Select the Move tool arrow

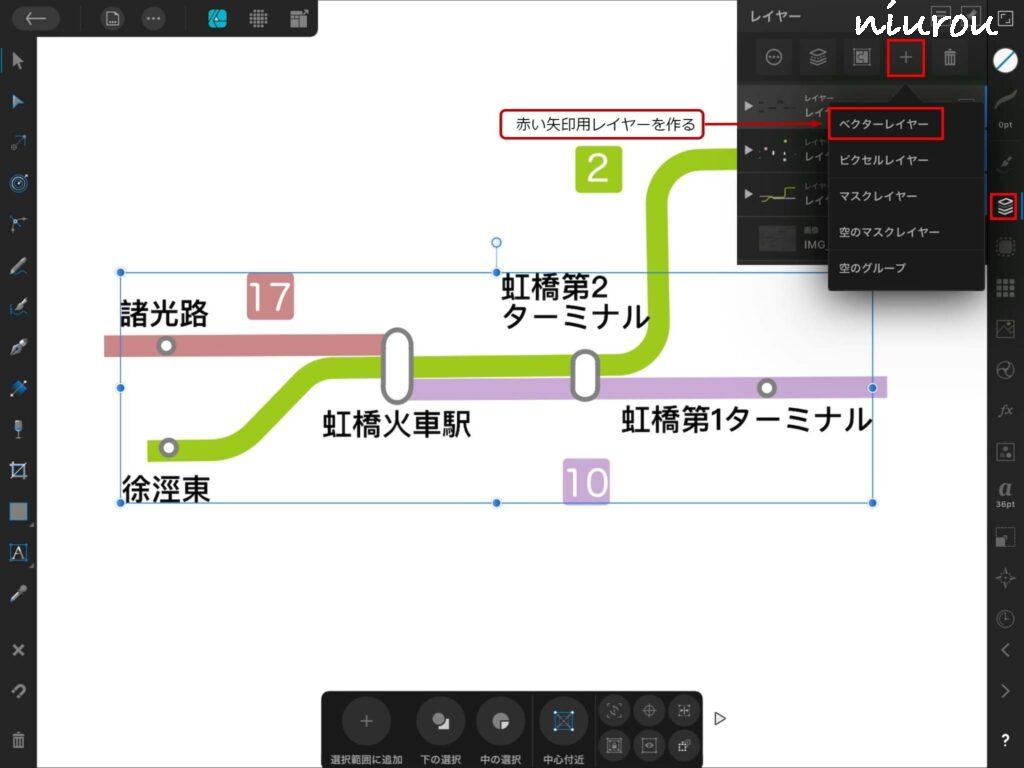(x=18, y=61)
